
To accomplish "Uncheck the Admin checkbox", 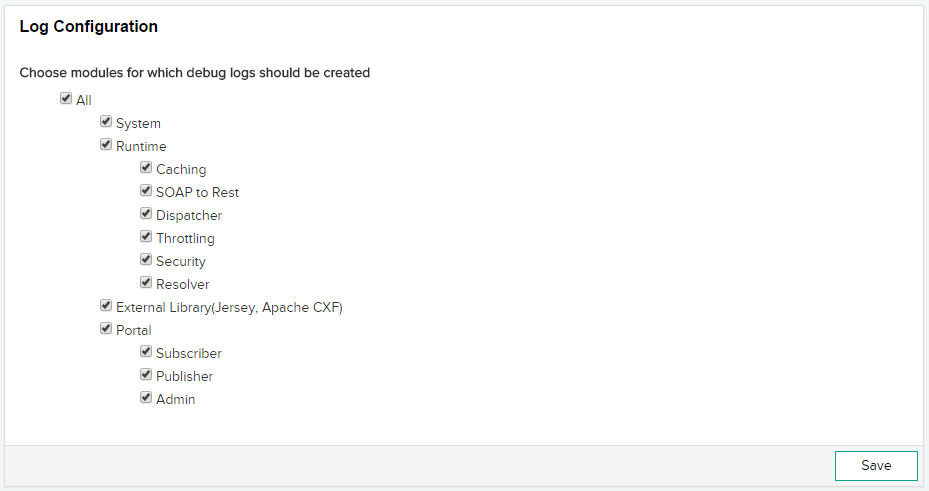I will coord(146,398).
